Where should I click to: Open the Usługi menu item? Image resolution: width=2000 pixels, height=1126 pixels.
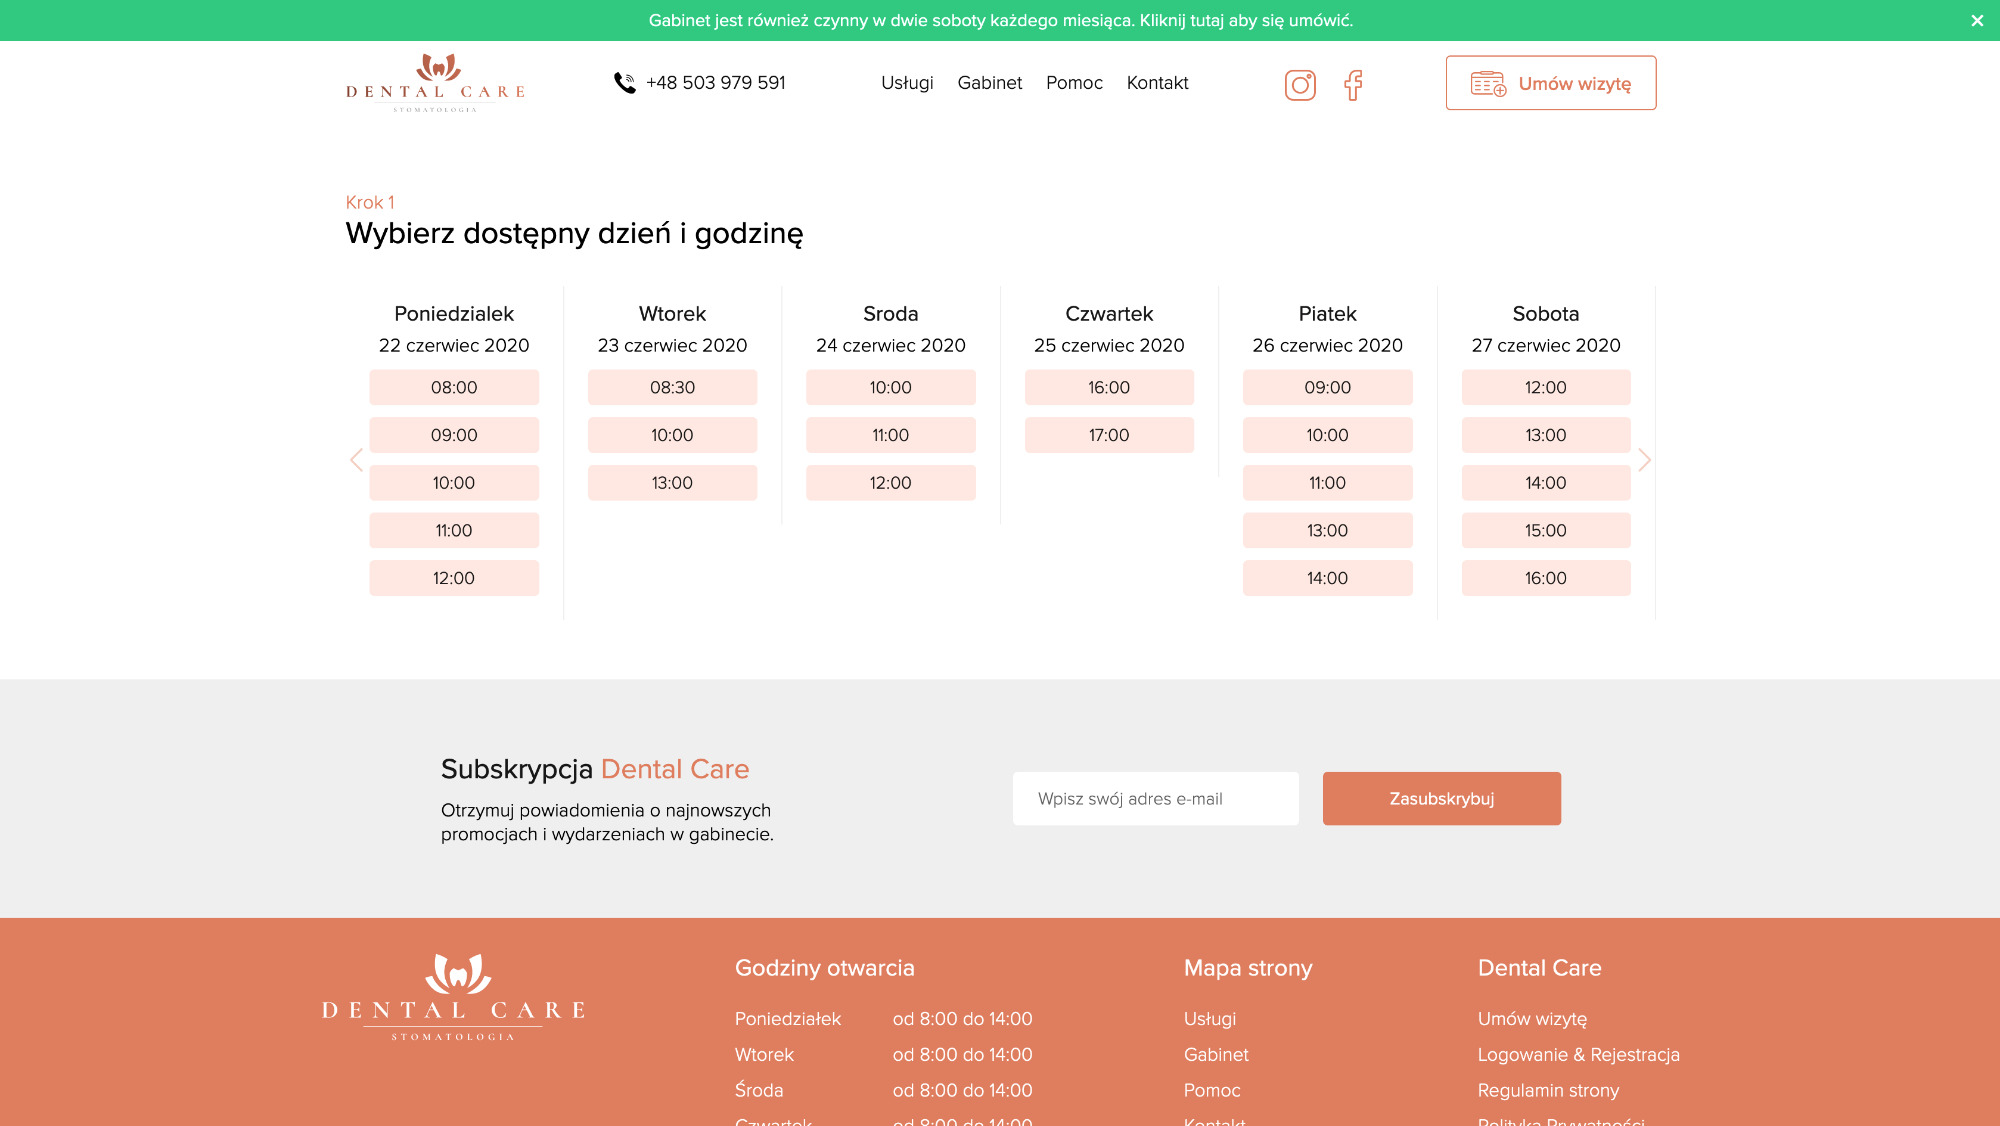(x=907, y=83)
